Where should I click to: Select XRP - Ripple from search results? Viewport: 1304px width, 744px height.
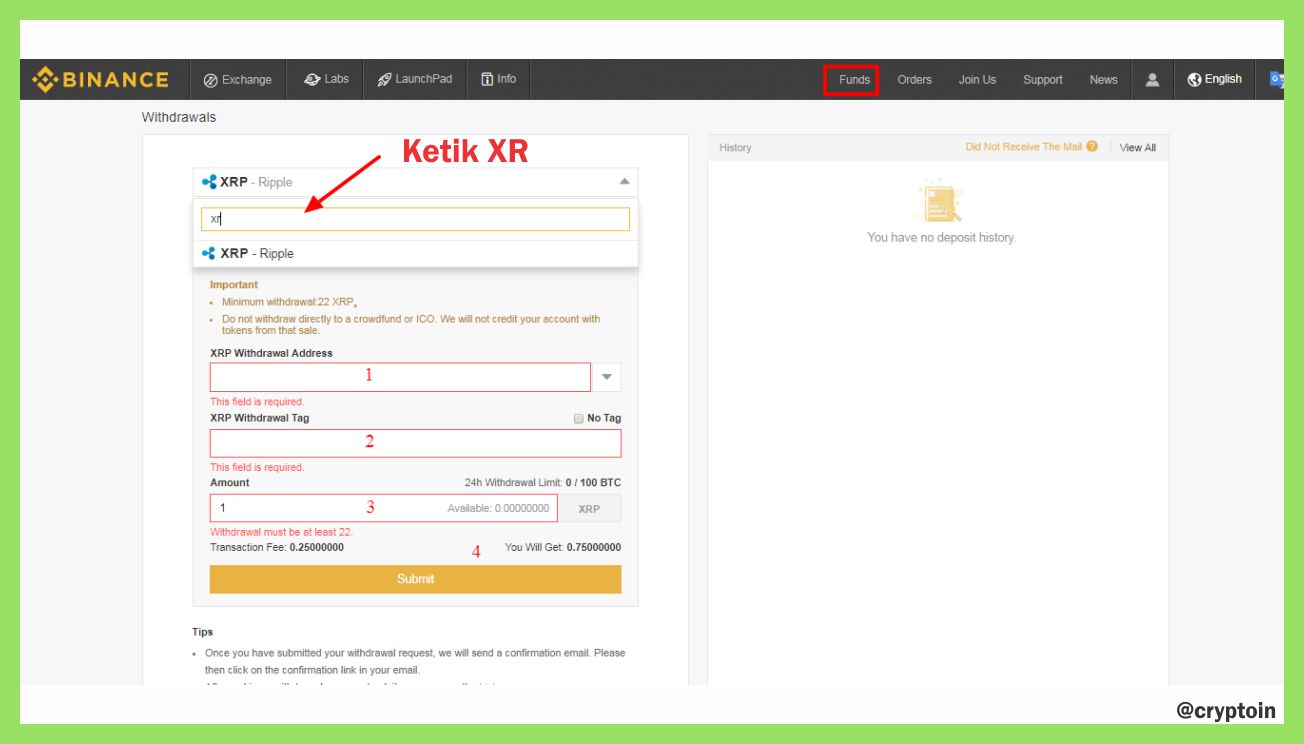[415, 253]
